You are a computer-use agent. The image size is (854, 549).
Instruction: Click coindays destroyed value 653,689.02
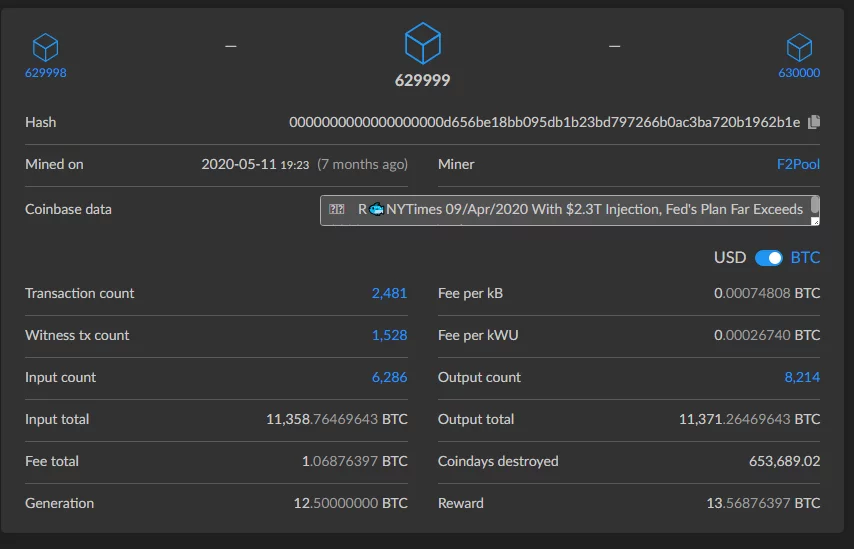pyautogui.click(x=784, y=461)
